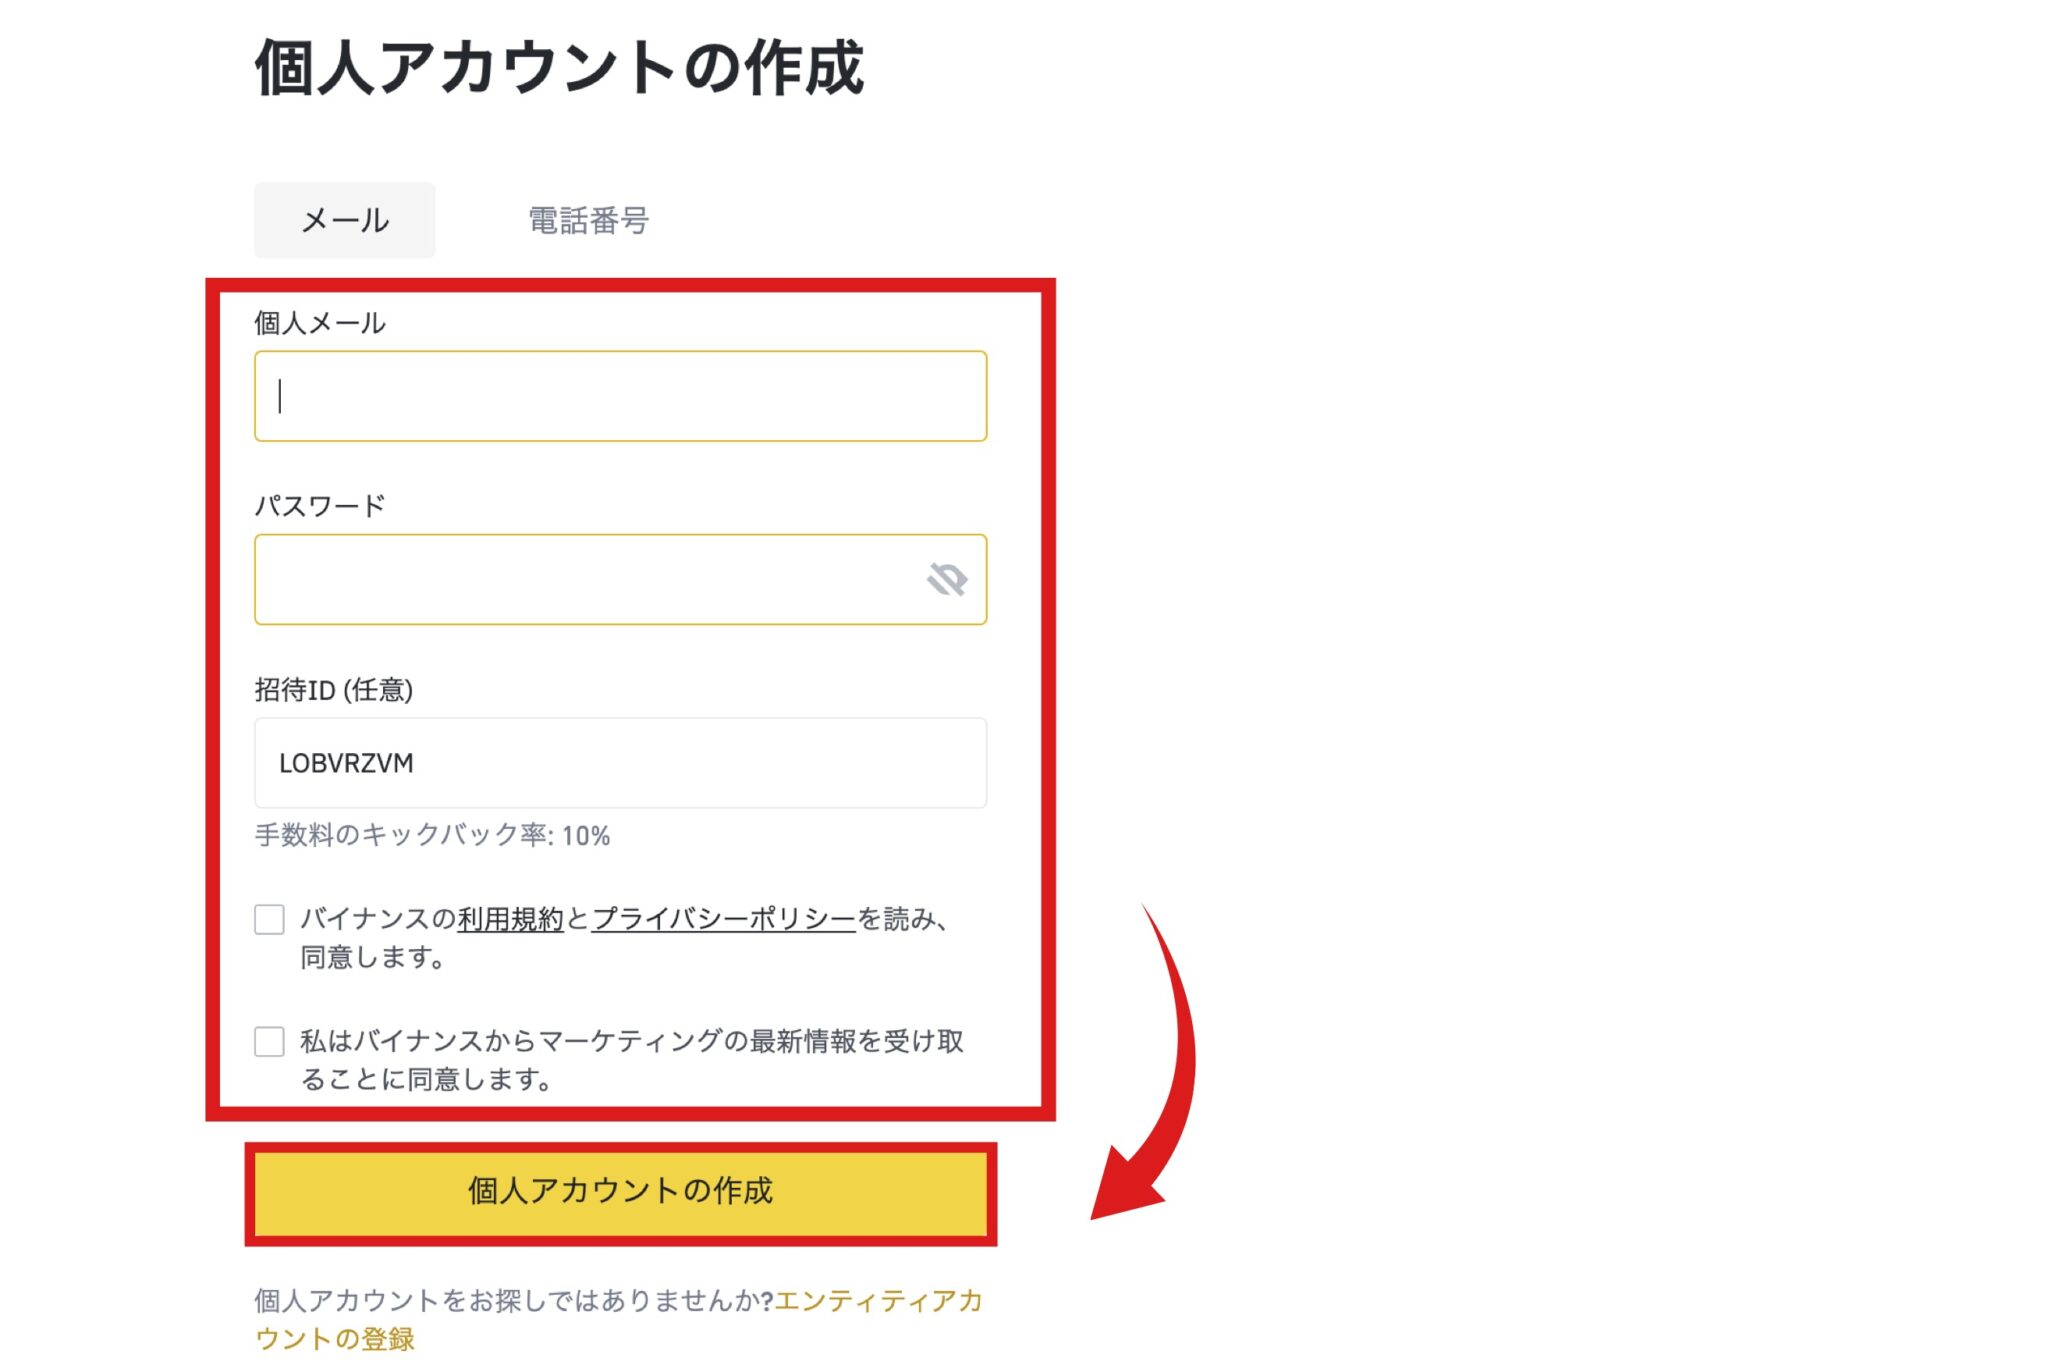Click the 手数料のキックバック率: 10% text
2048x1365 pixels.
click(x=432, y=835)
